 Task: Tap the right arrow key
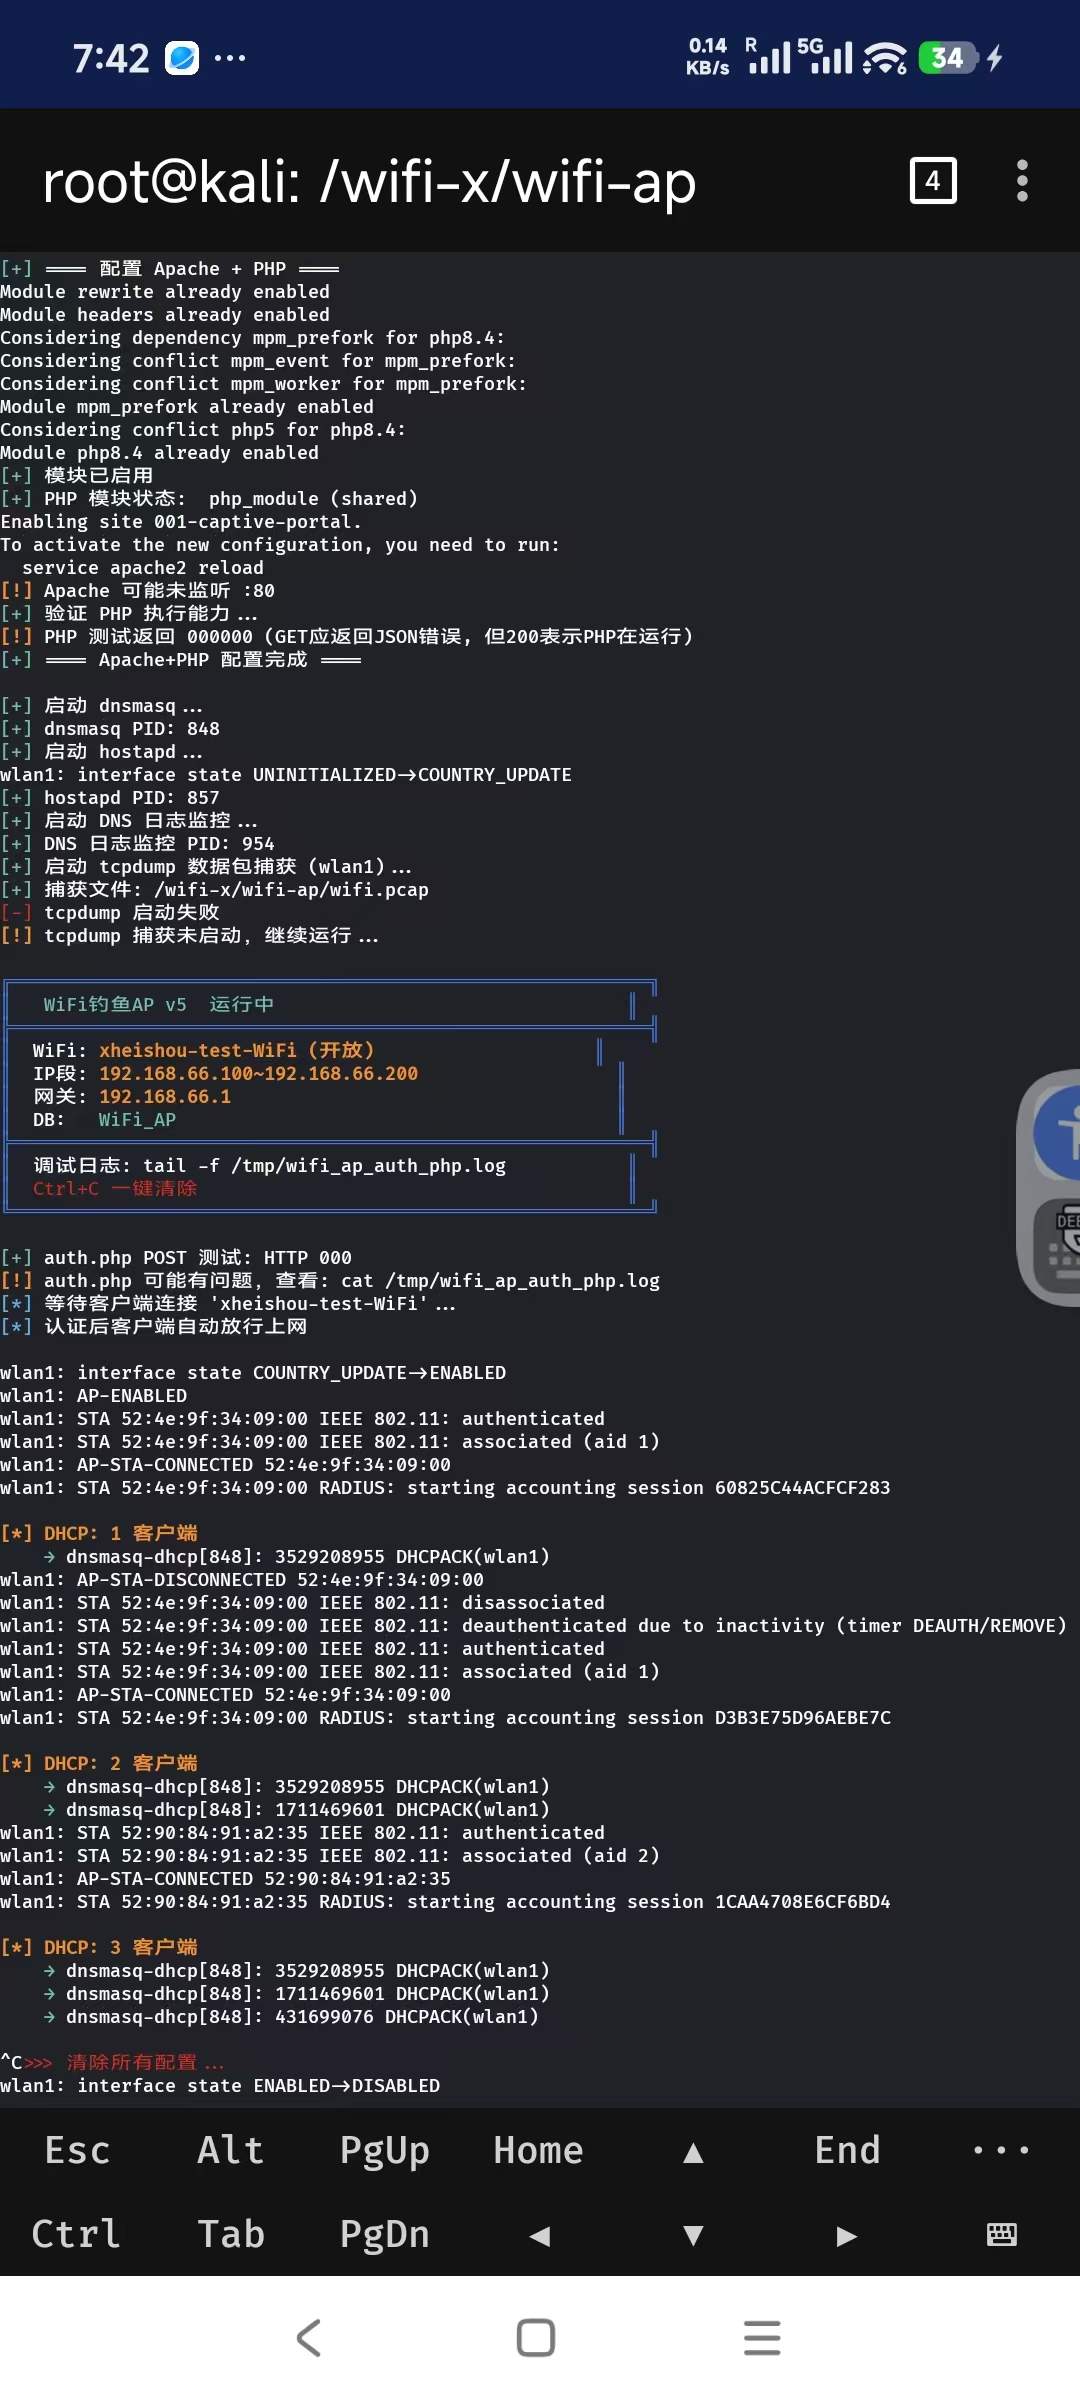pos(847,2235)
